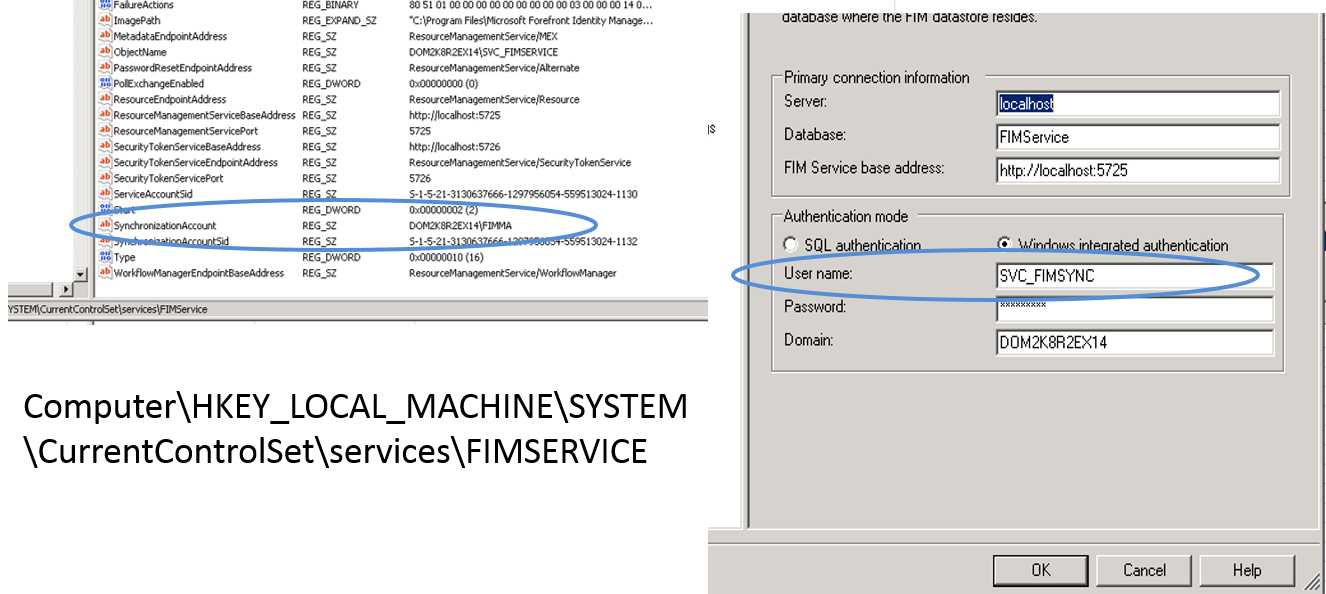Select the ServiceAccountSid string icon
Screen dimensions: 1326x594
[105, 194]
